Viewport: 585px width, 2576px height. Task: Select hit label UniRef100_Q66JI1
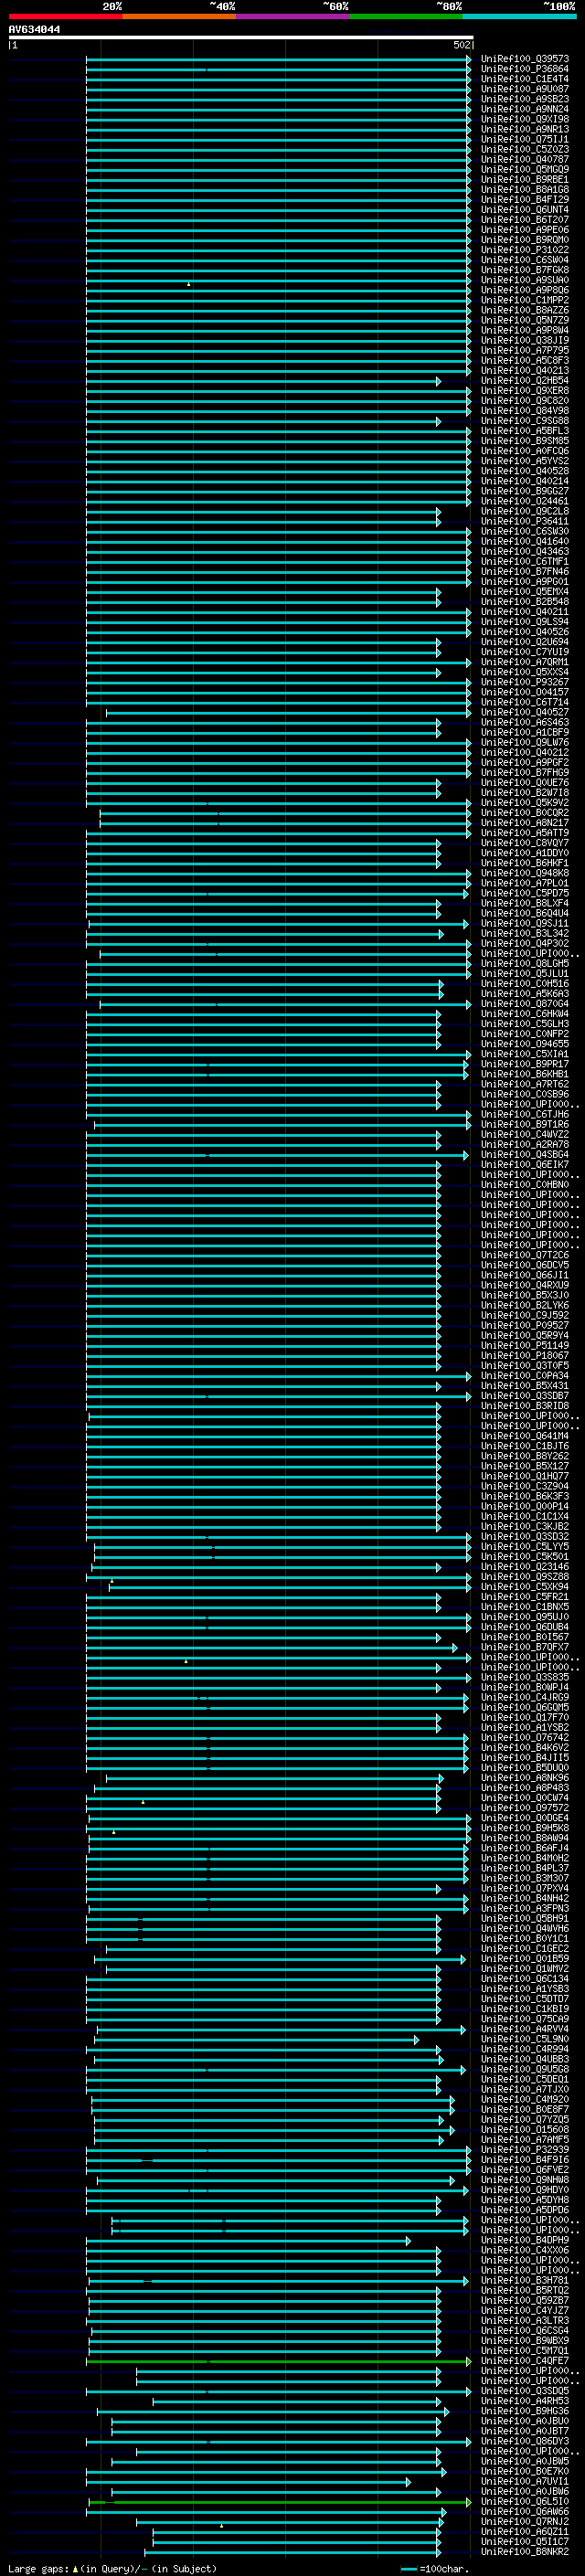[525, 1275]
